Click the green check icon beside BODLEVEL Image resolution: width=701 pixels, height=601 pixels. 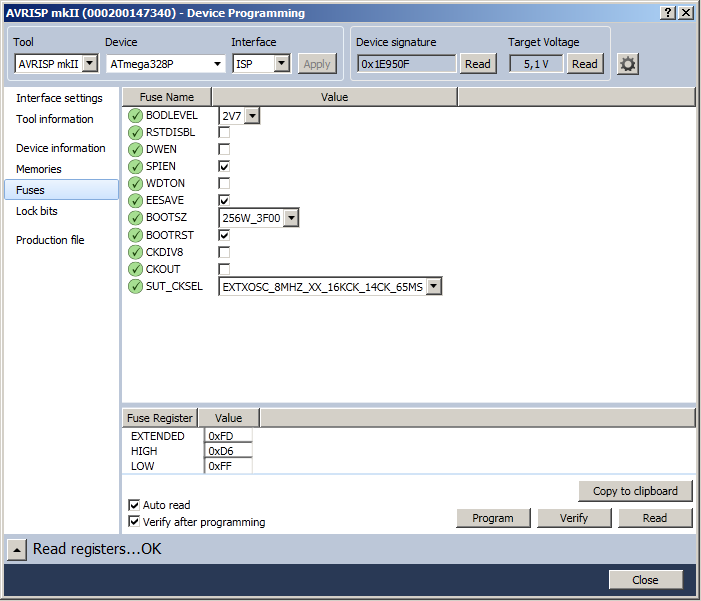pyautogui.click(x=135, y=115)
